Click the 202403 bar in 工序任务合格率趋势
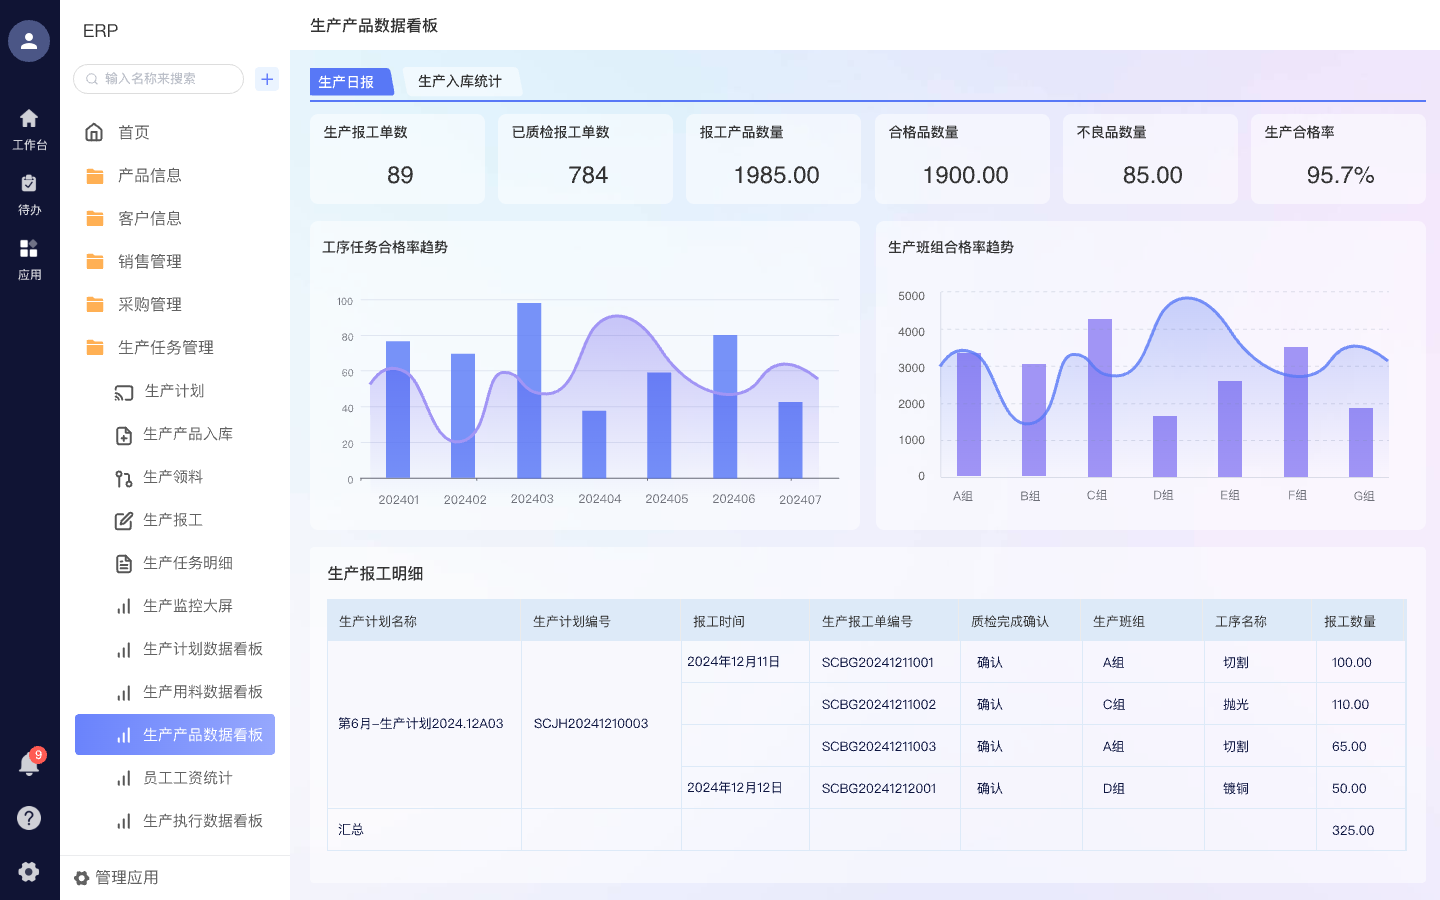1440x900 pixels. click(x=529, y=390)
